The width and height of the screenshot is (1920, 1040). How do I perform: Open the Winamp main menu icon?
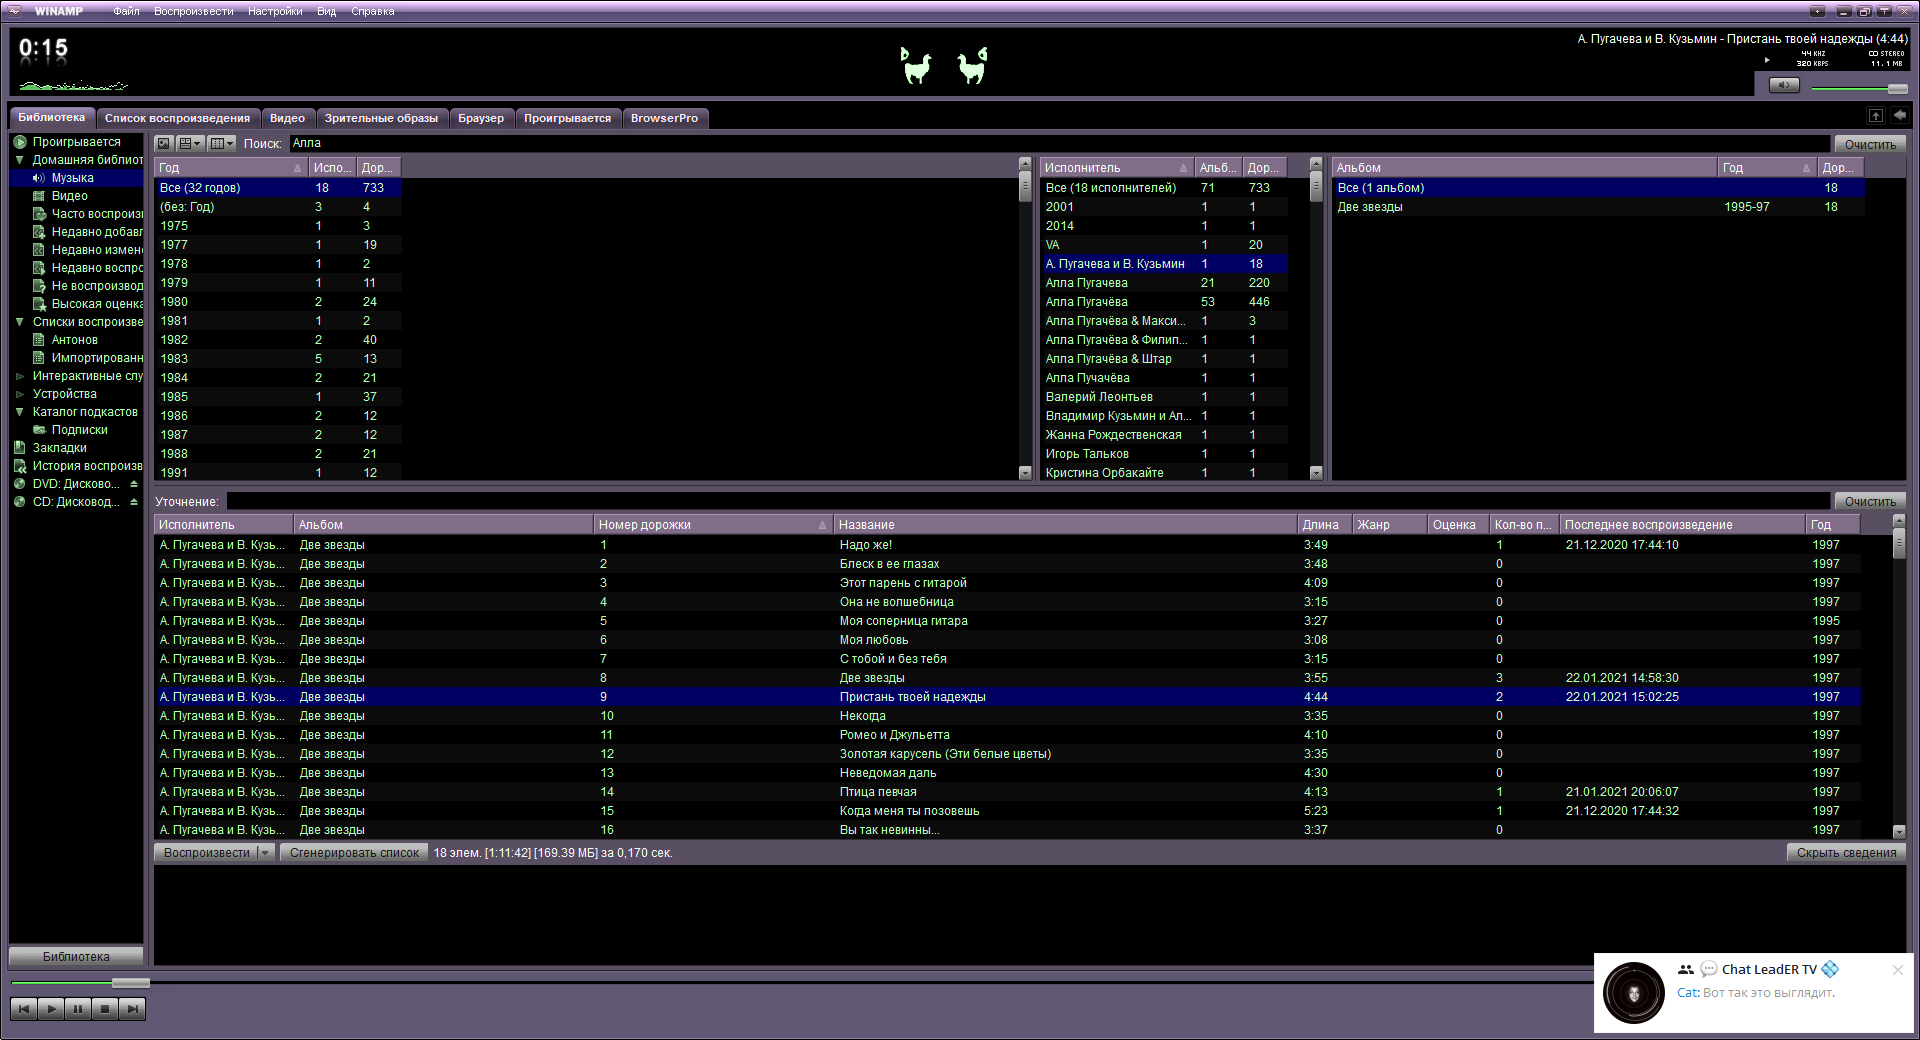tap(14, 11)
